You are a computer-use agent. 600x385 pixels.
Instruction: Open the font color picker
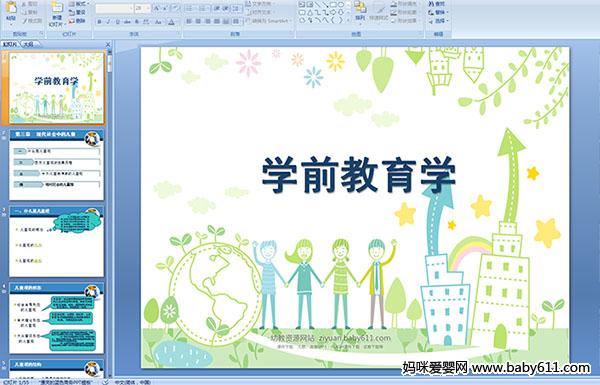point(171,22)
